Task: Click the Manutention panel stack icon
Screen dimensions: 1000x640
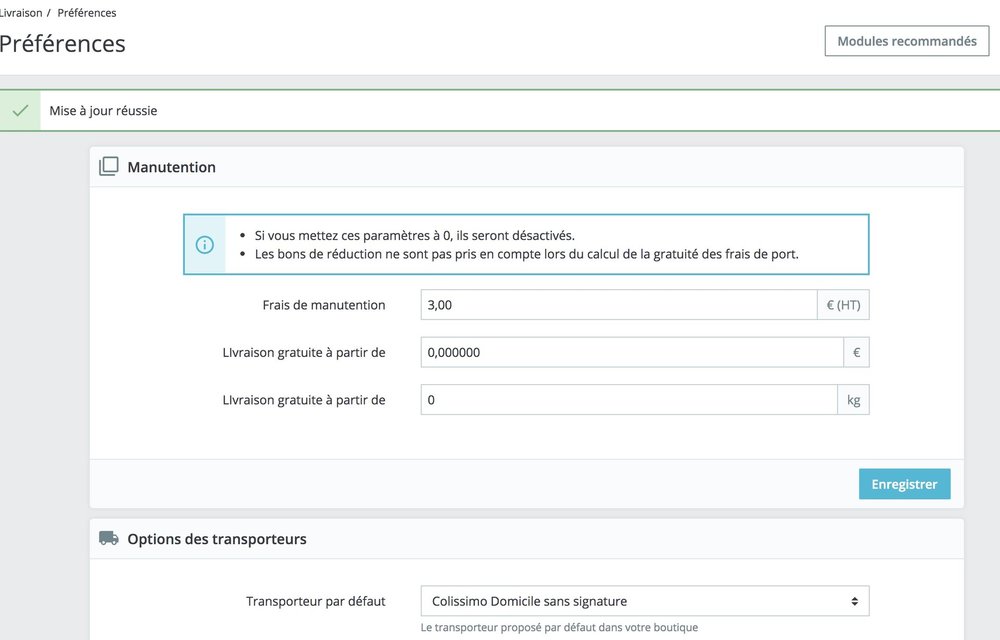Action: tap(108, 166)
